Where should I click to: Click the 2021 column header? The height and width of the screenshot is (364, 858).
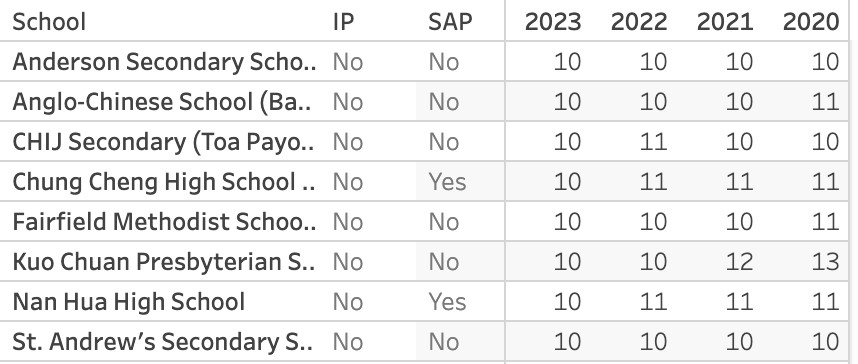click(725, 22)
